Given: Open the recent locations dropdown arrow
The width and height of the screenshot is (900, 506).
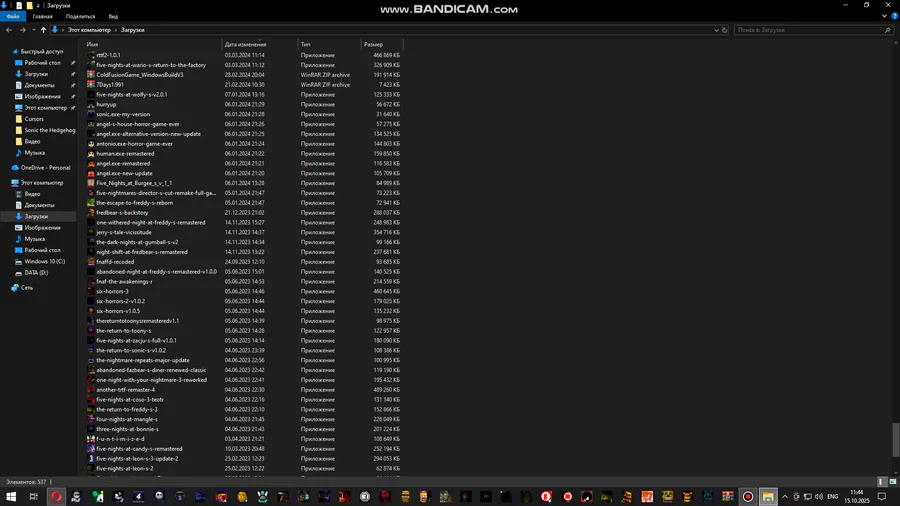Looking at the screenshot, I should (34, 30).
